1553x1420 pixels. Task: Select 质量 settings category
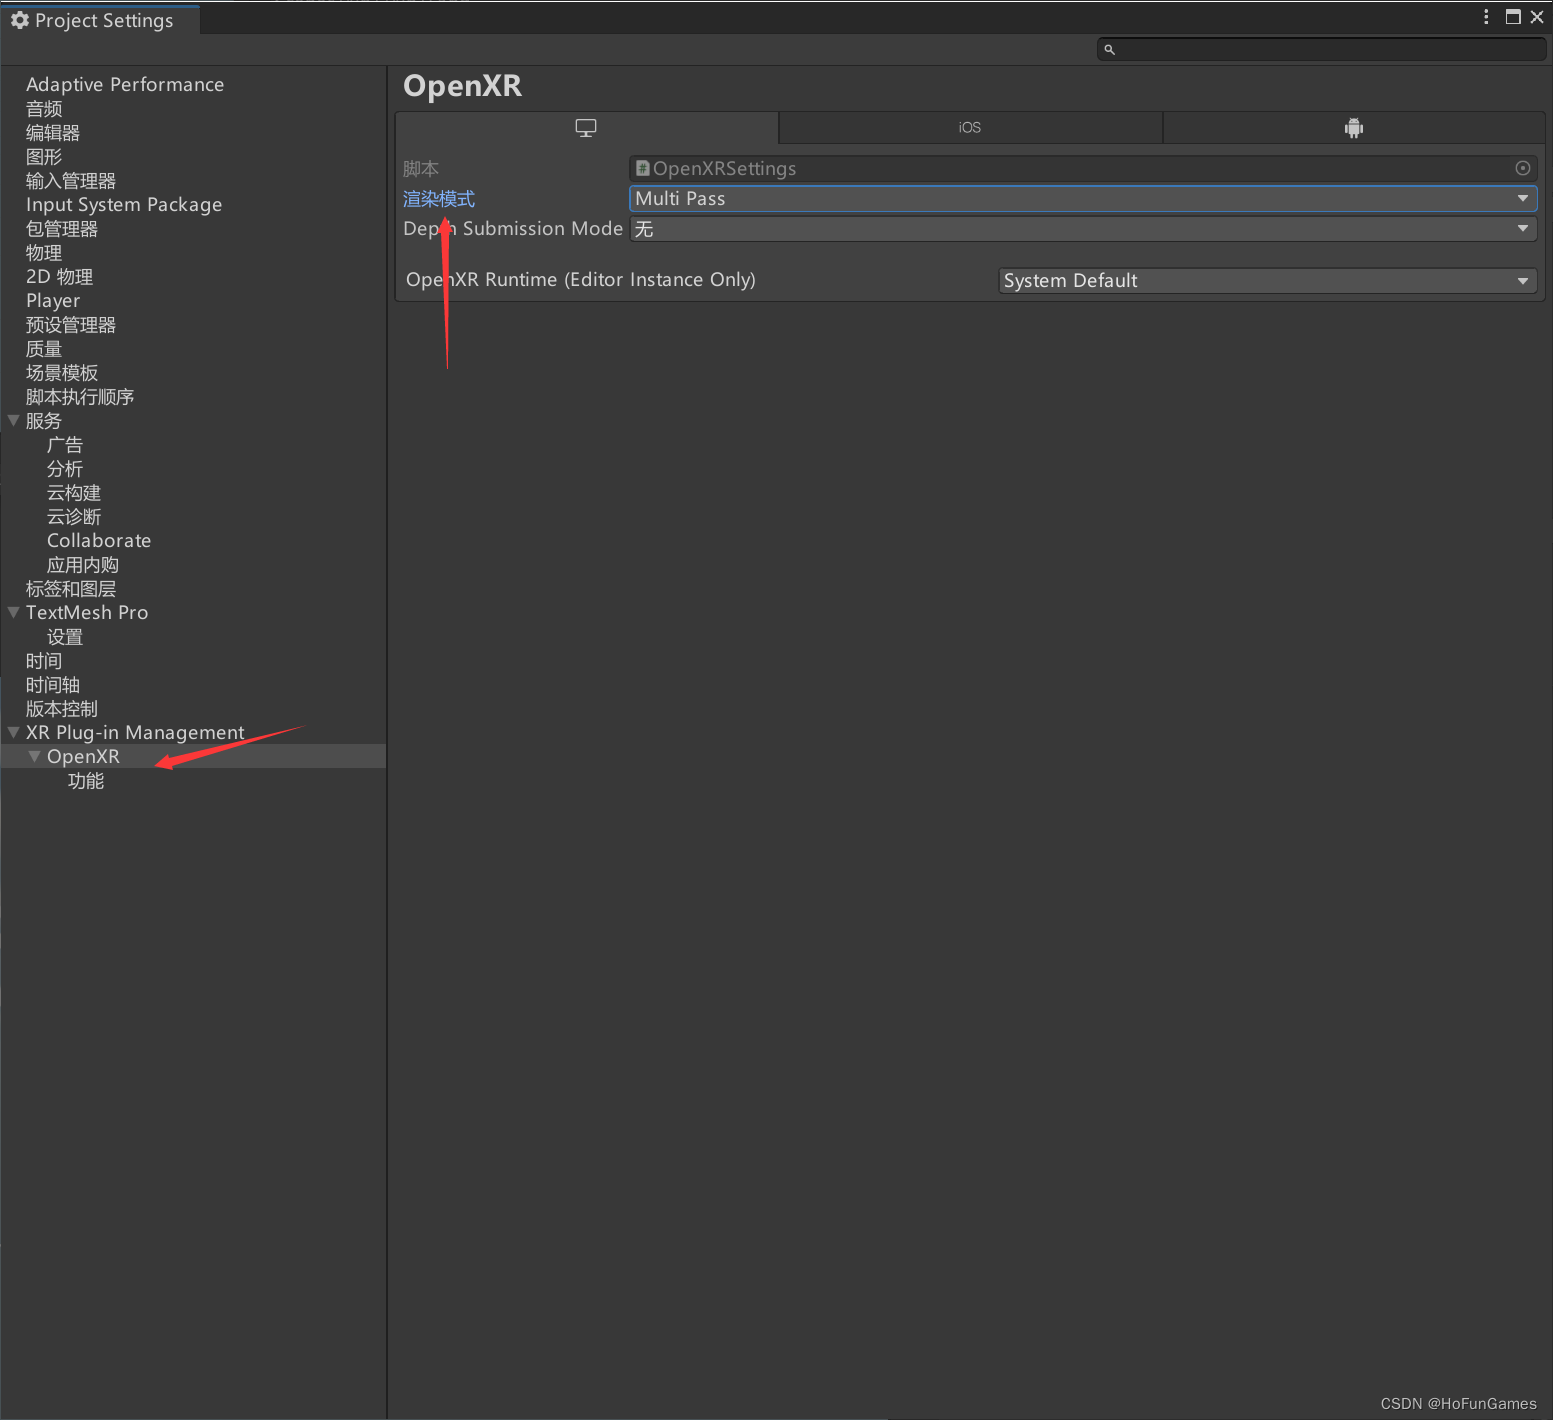coord(44,349)
